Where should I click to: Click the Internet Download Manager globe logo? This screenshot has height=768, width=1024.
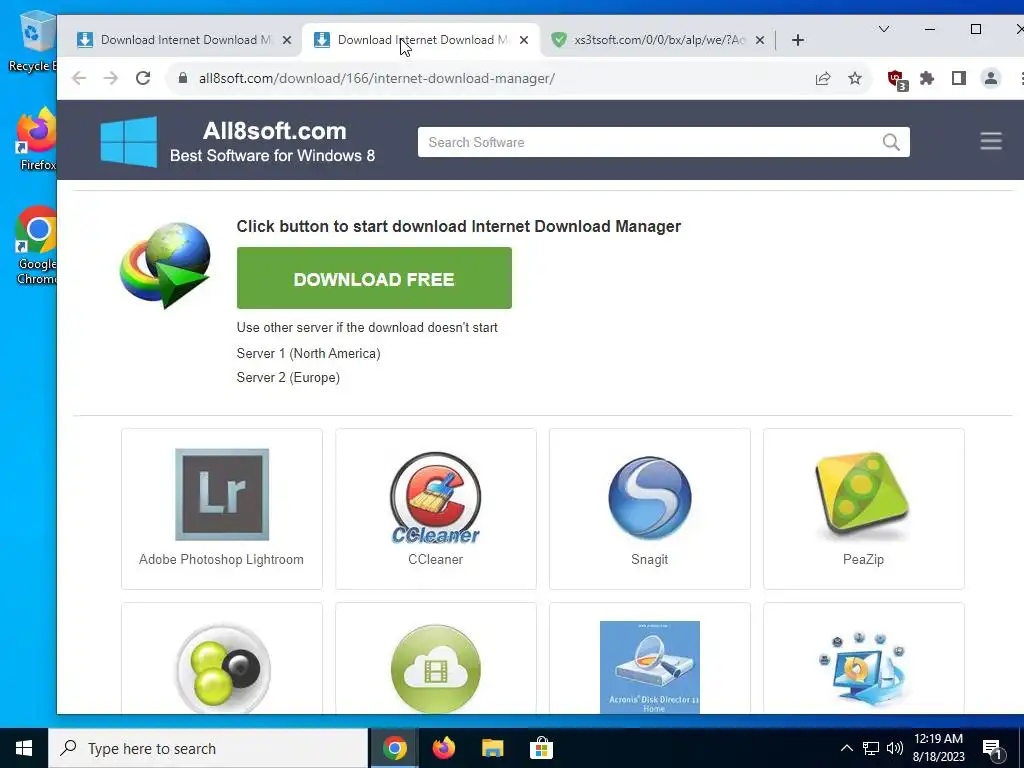(165, 265)
